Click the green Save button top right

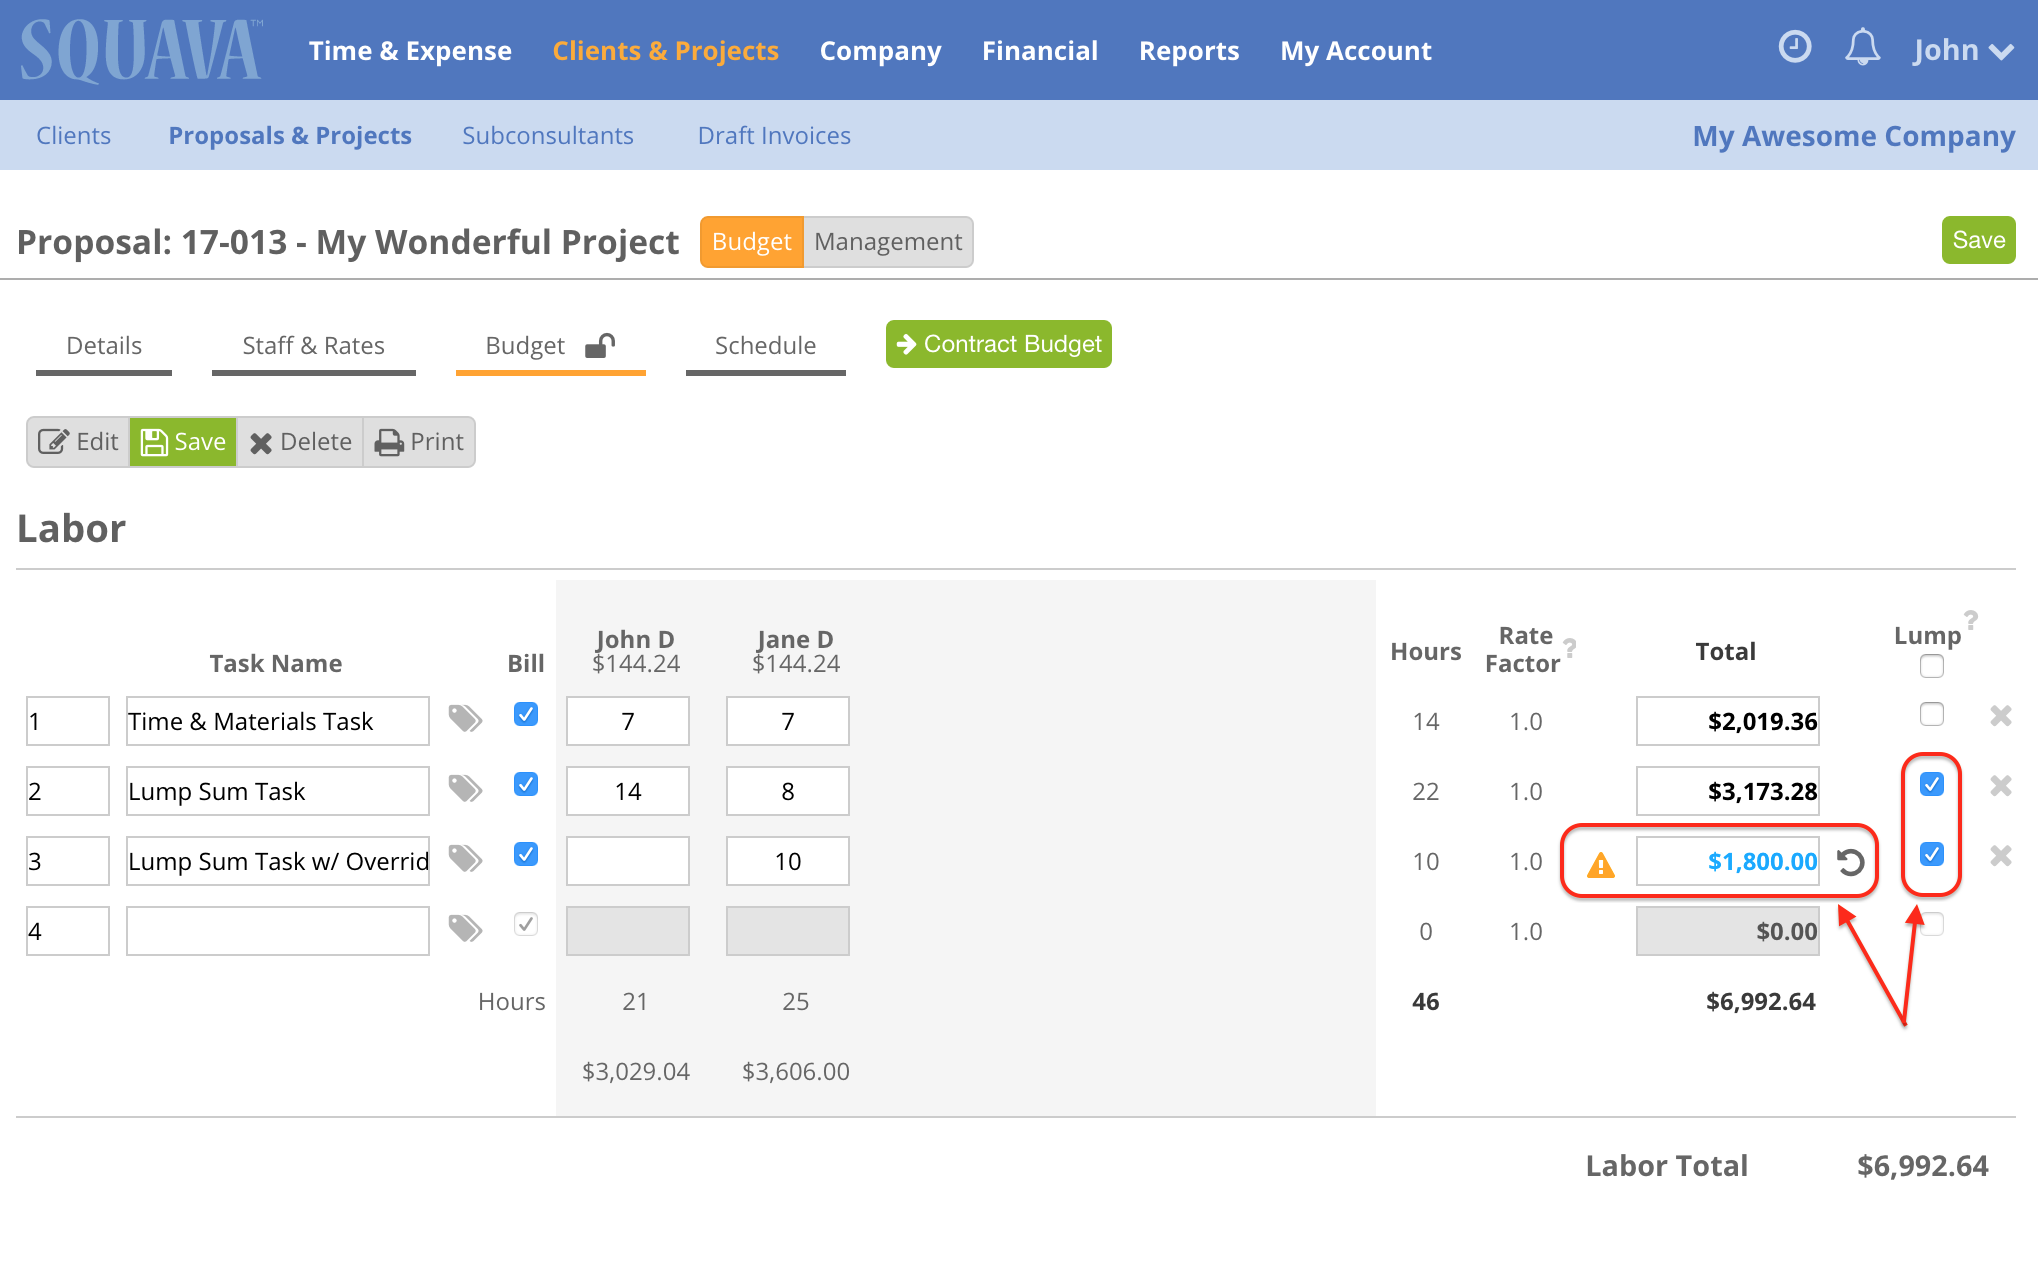click(x=1978, y=240)
